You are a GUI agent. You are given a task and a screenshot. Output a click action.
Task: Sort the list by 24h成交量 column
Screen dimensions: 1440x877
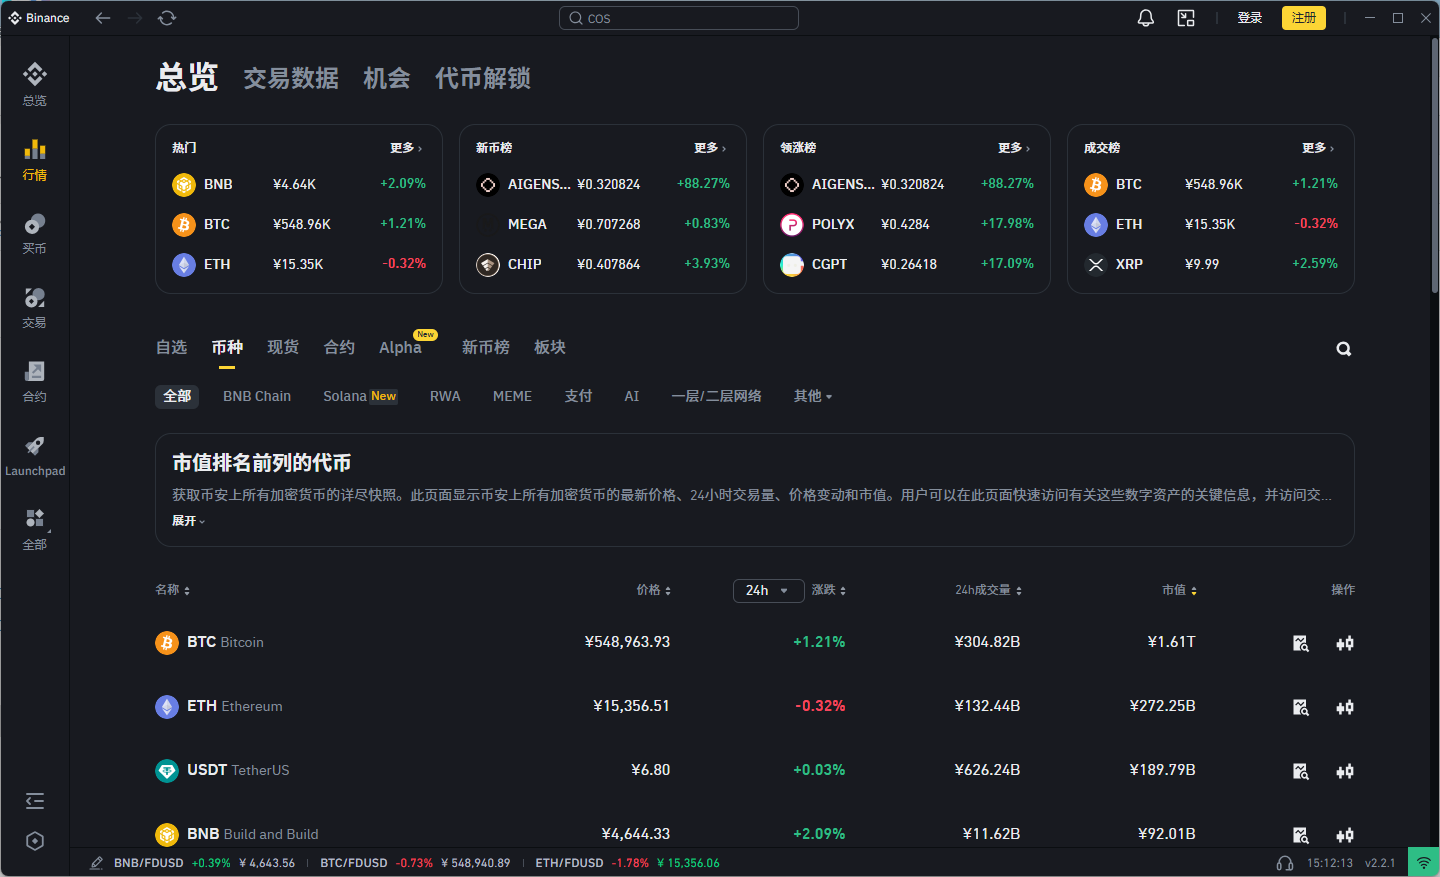tap(988, 590)
